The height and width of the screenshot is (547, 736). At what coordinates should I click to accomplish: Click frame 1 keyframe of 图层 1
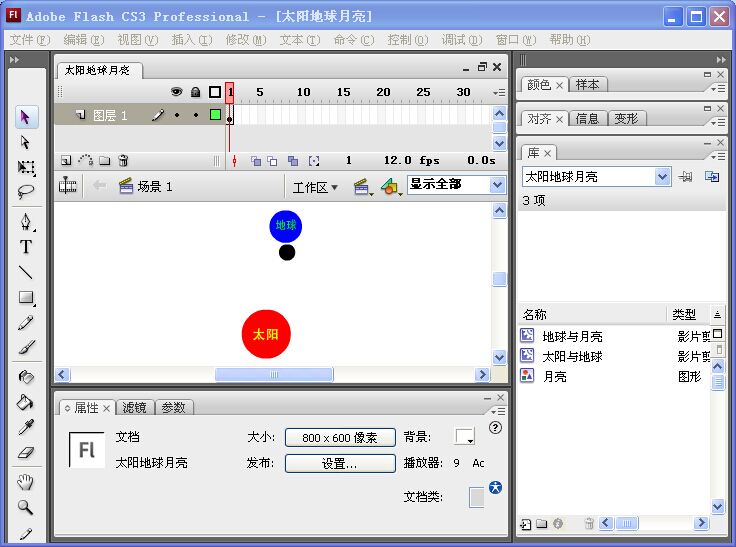230,115
